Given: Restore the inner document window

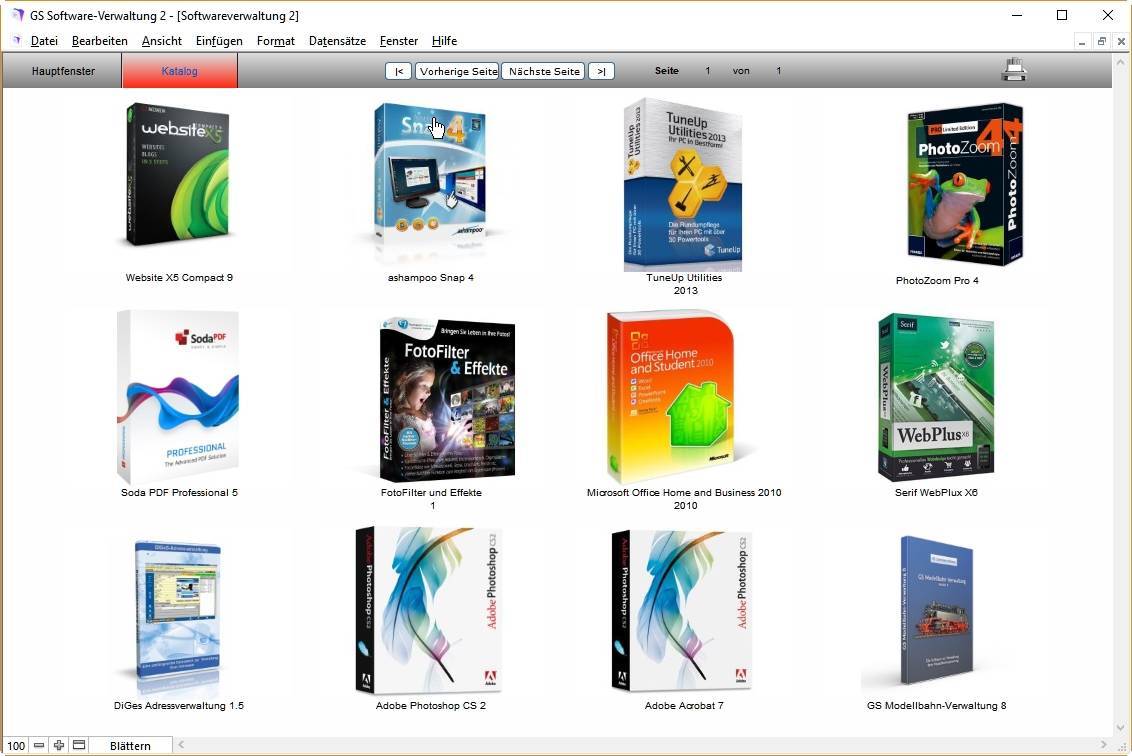Looking at the screenshot, I should pyautogui.click(x=1101, y=41).
